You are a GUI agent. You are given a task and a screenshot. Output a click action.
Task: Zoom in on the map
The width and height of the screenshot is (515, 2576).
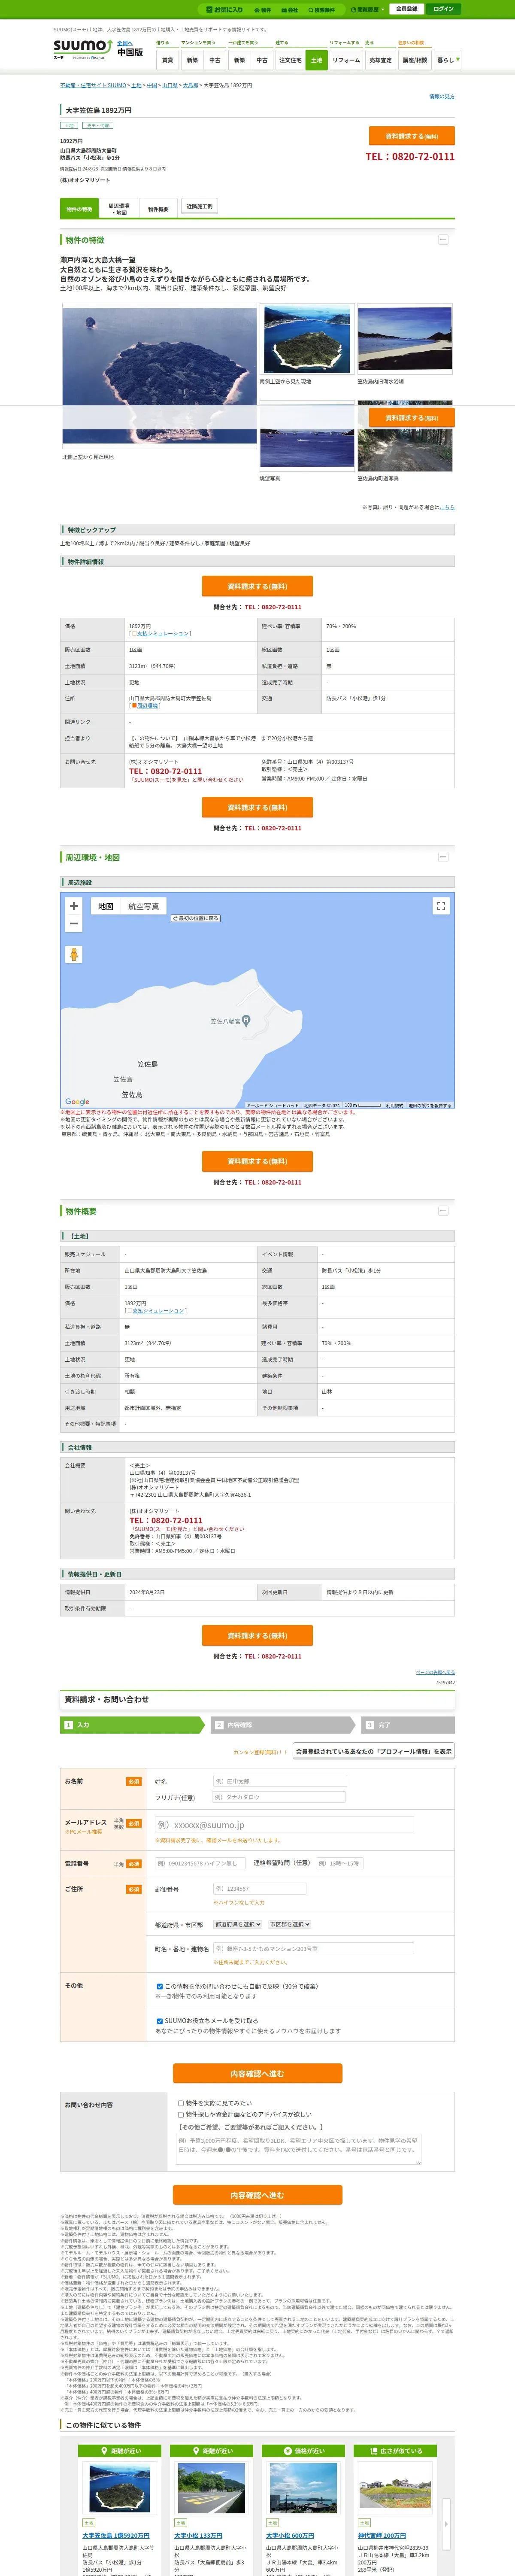tap(73, 906)
